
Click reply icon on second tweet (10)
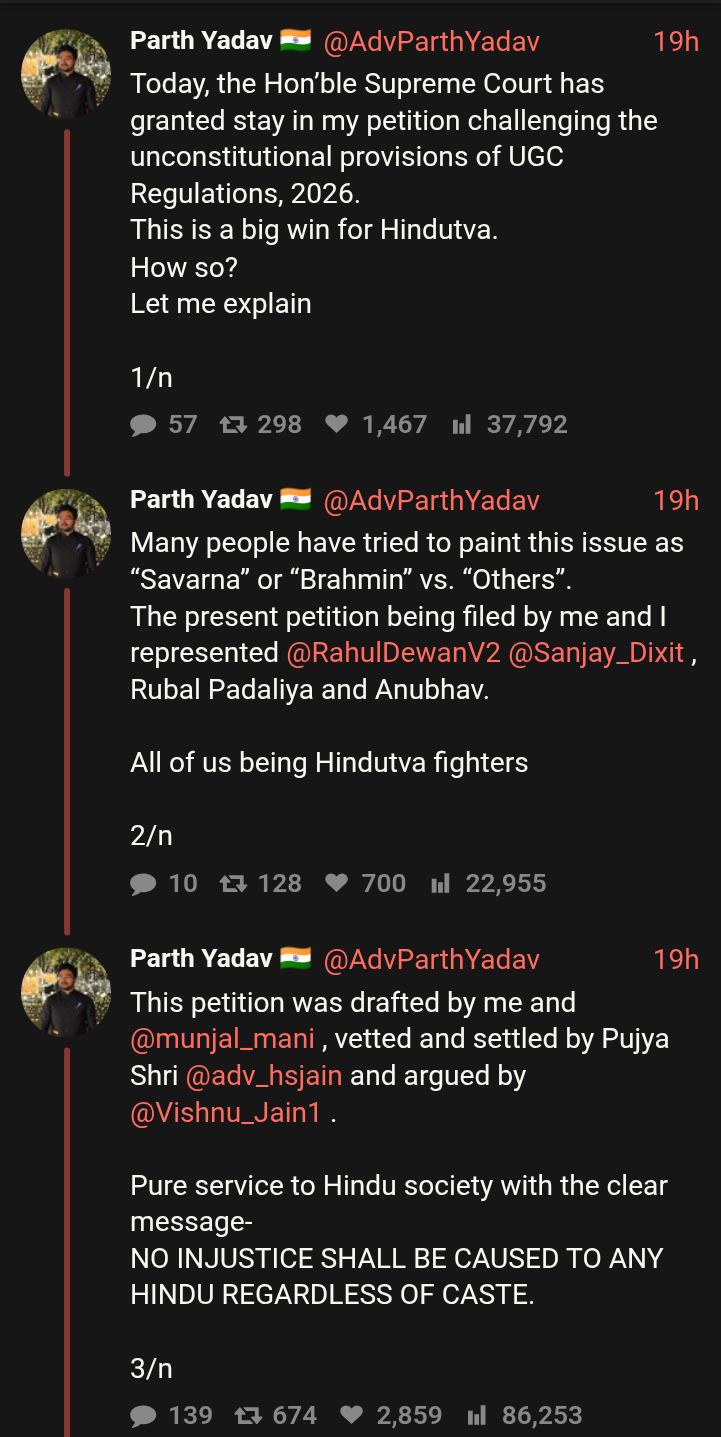pos(144,884)
